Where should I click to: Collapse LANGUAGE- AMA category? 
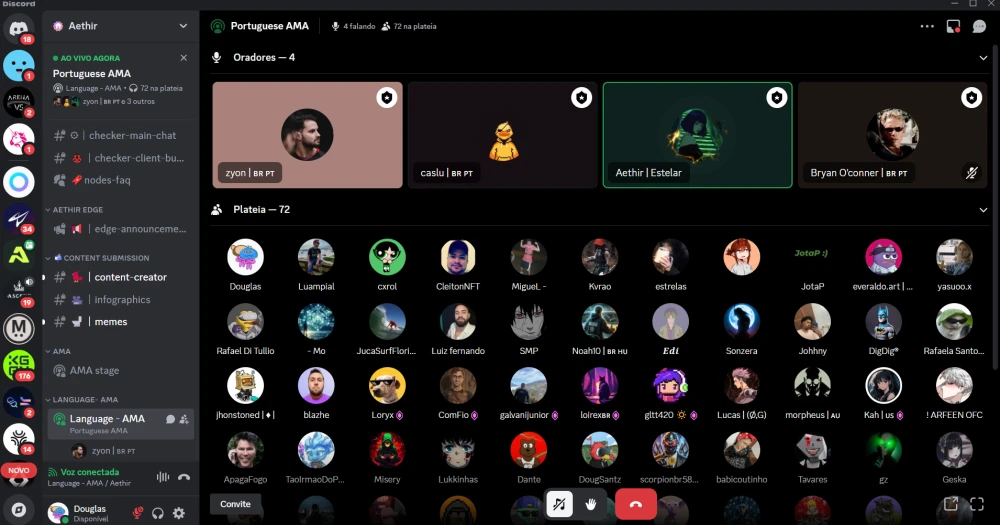pos(82,399)
